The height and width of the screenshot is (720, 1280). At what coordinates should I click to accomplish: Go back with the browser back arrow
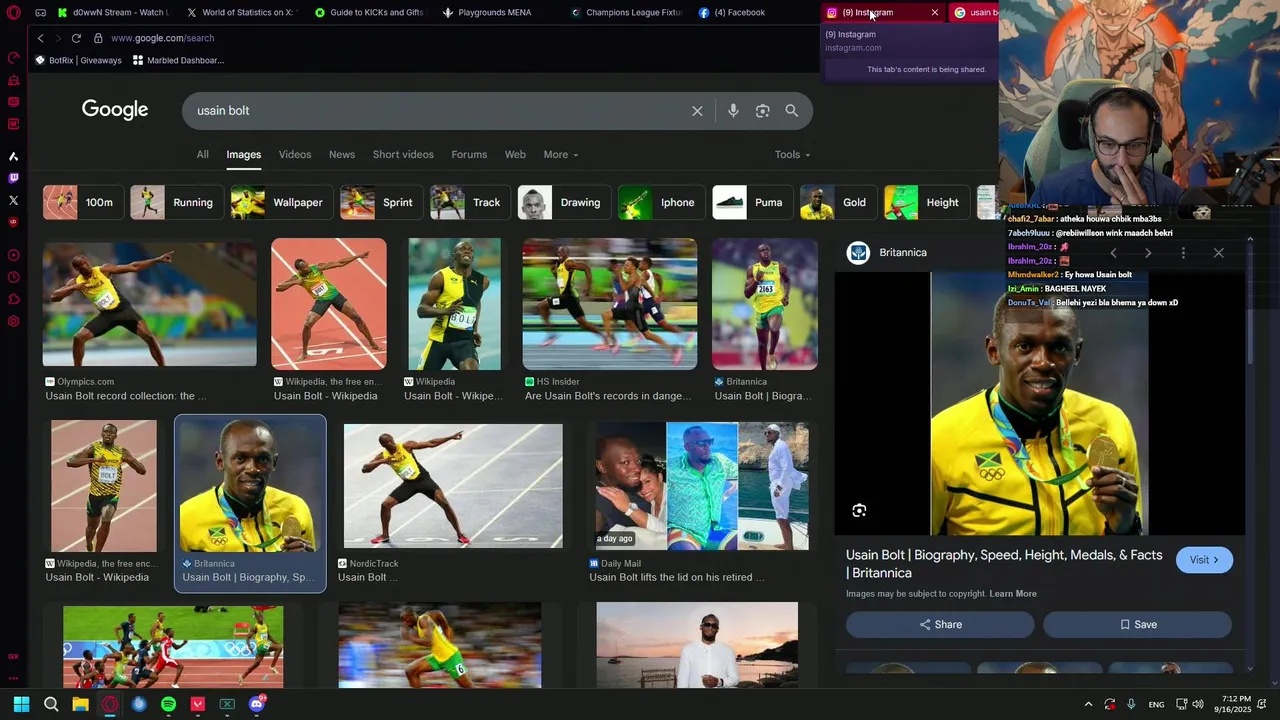click(40, 38)
